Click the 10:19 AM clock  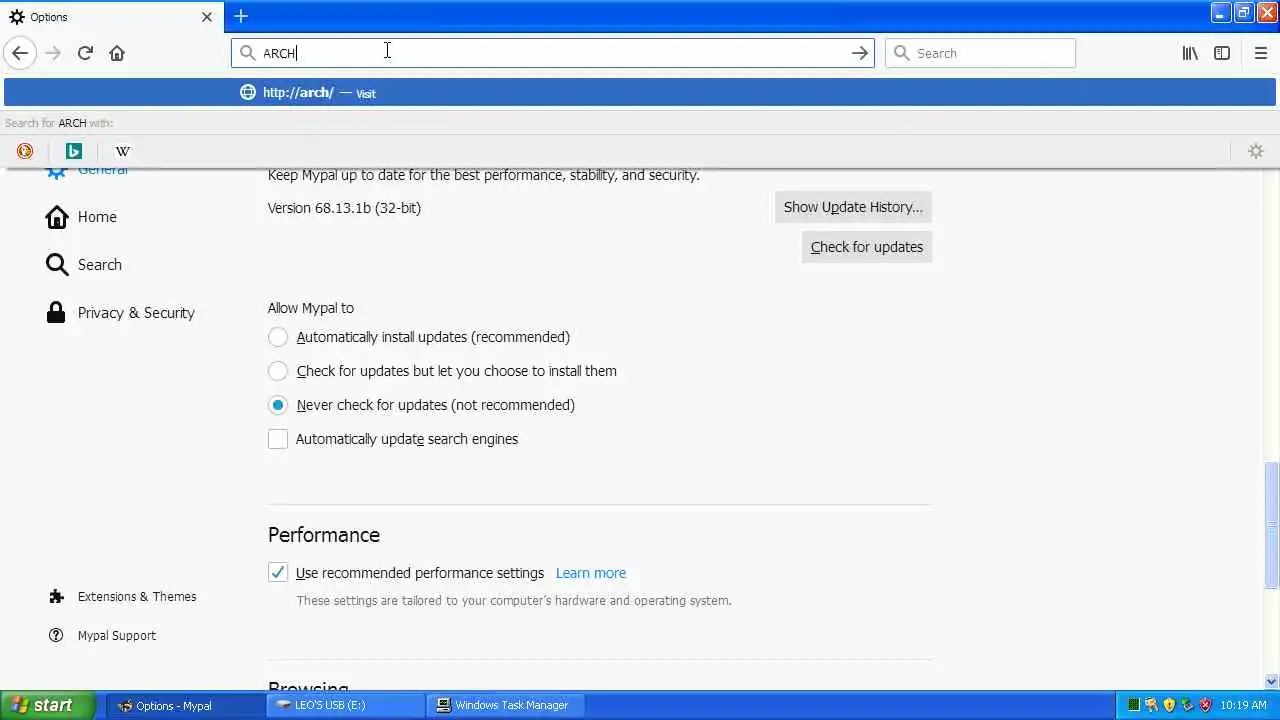click(1243, 705)
